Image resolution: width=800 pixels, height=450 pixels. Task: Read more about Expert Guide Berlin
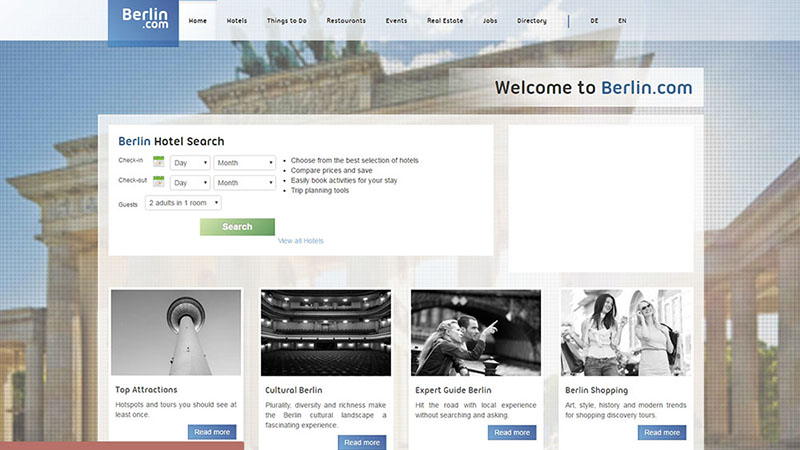tap(512, 432)
